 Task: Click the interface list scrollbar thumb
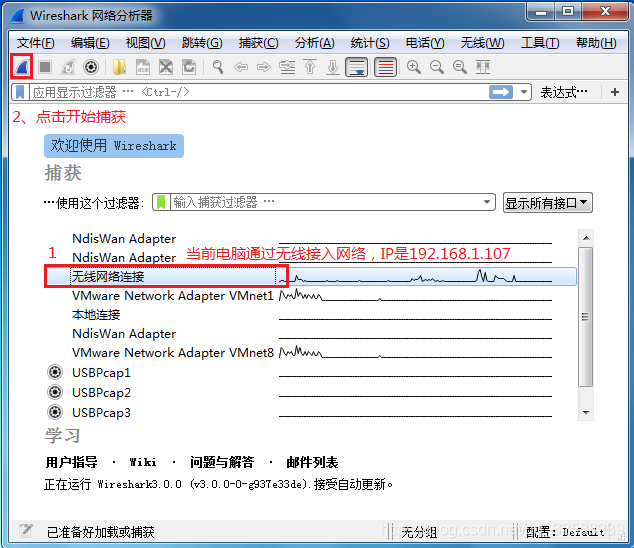pos(586,317)
